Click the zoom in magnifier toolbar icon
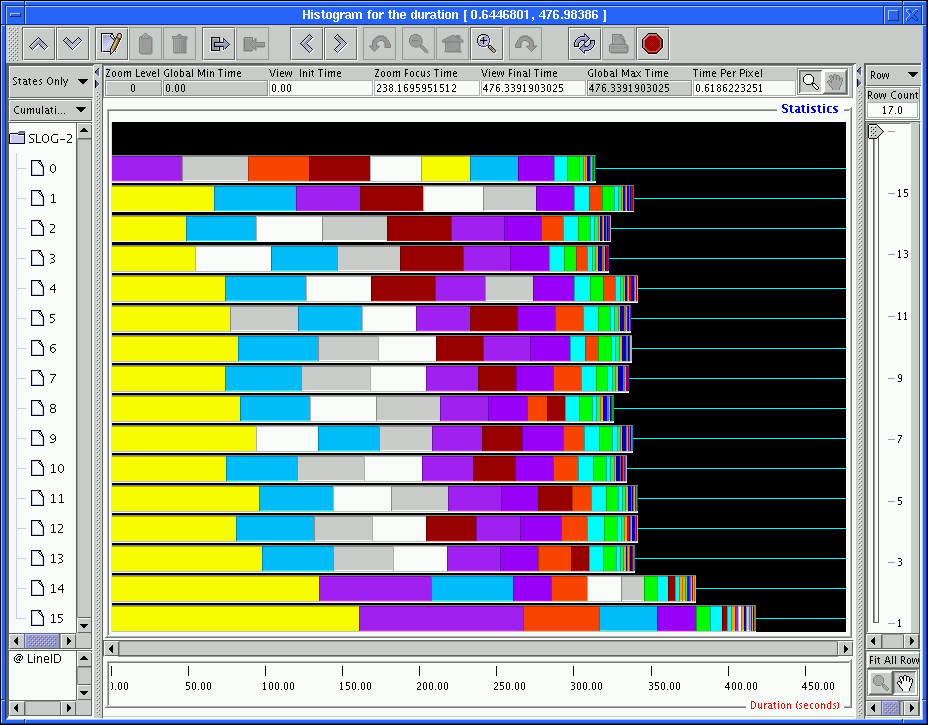Screen dimensions: 928x725 486,44
